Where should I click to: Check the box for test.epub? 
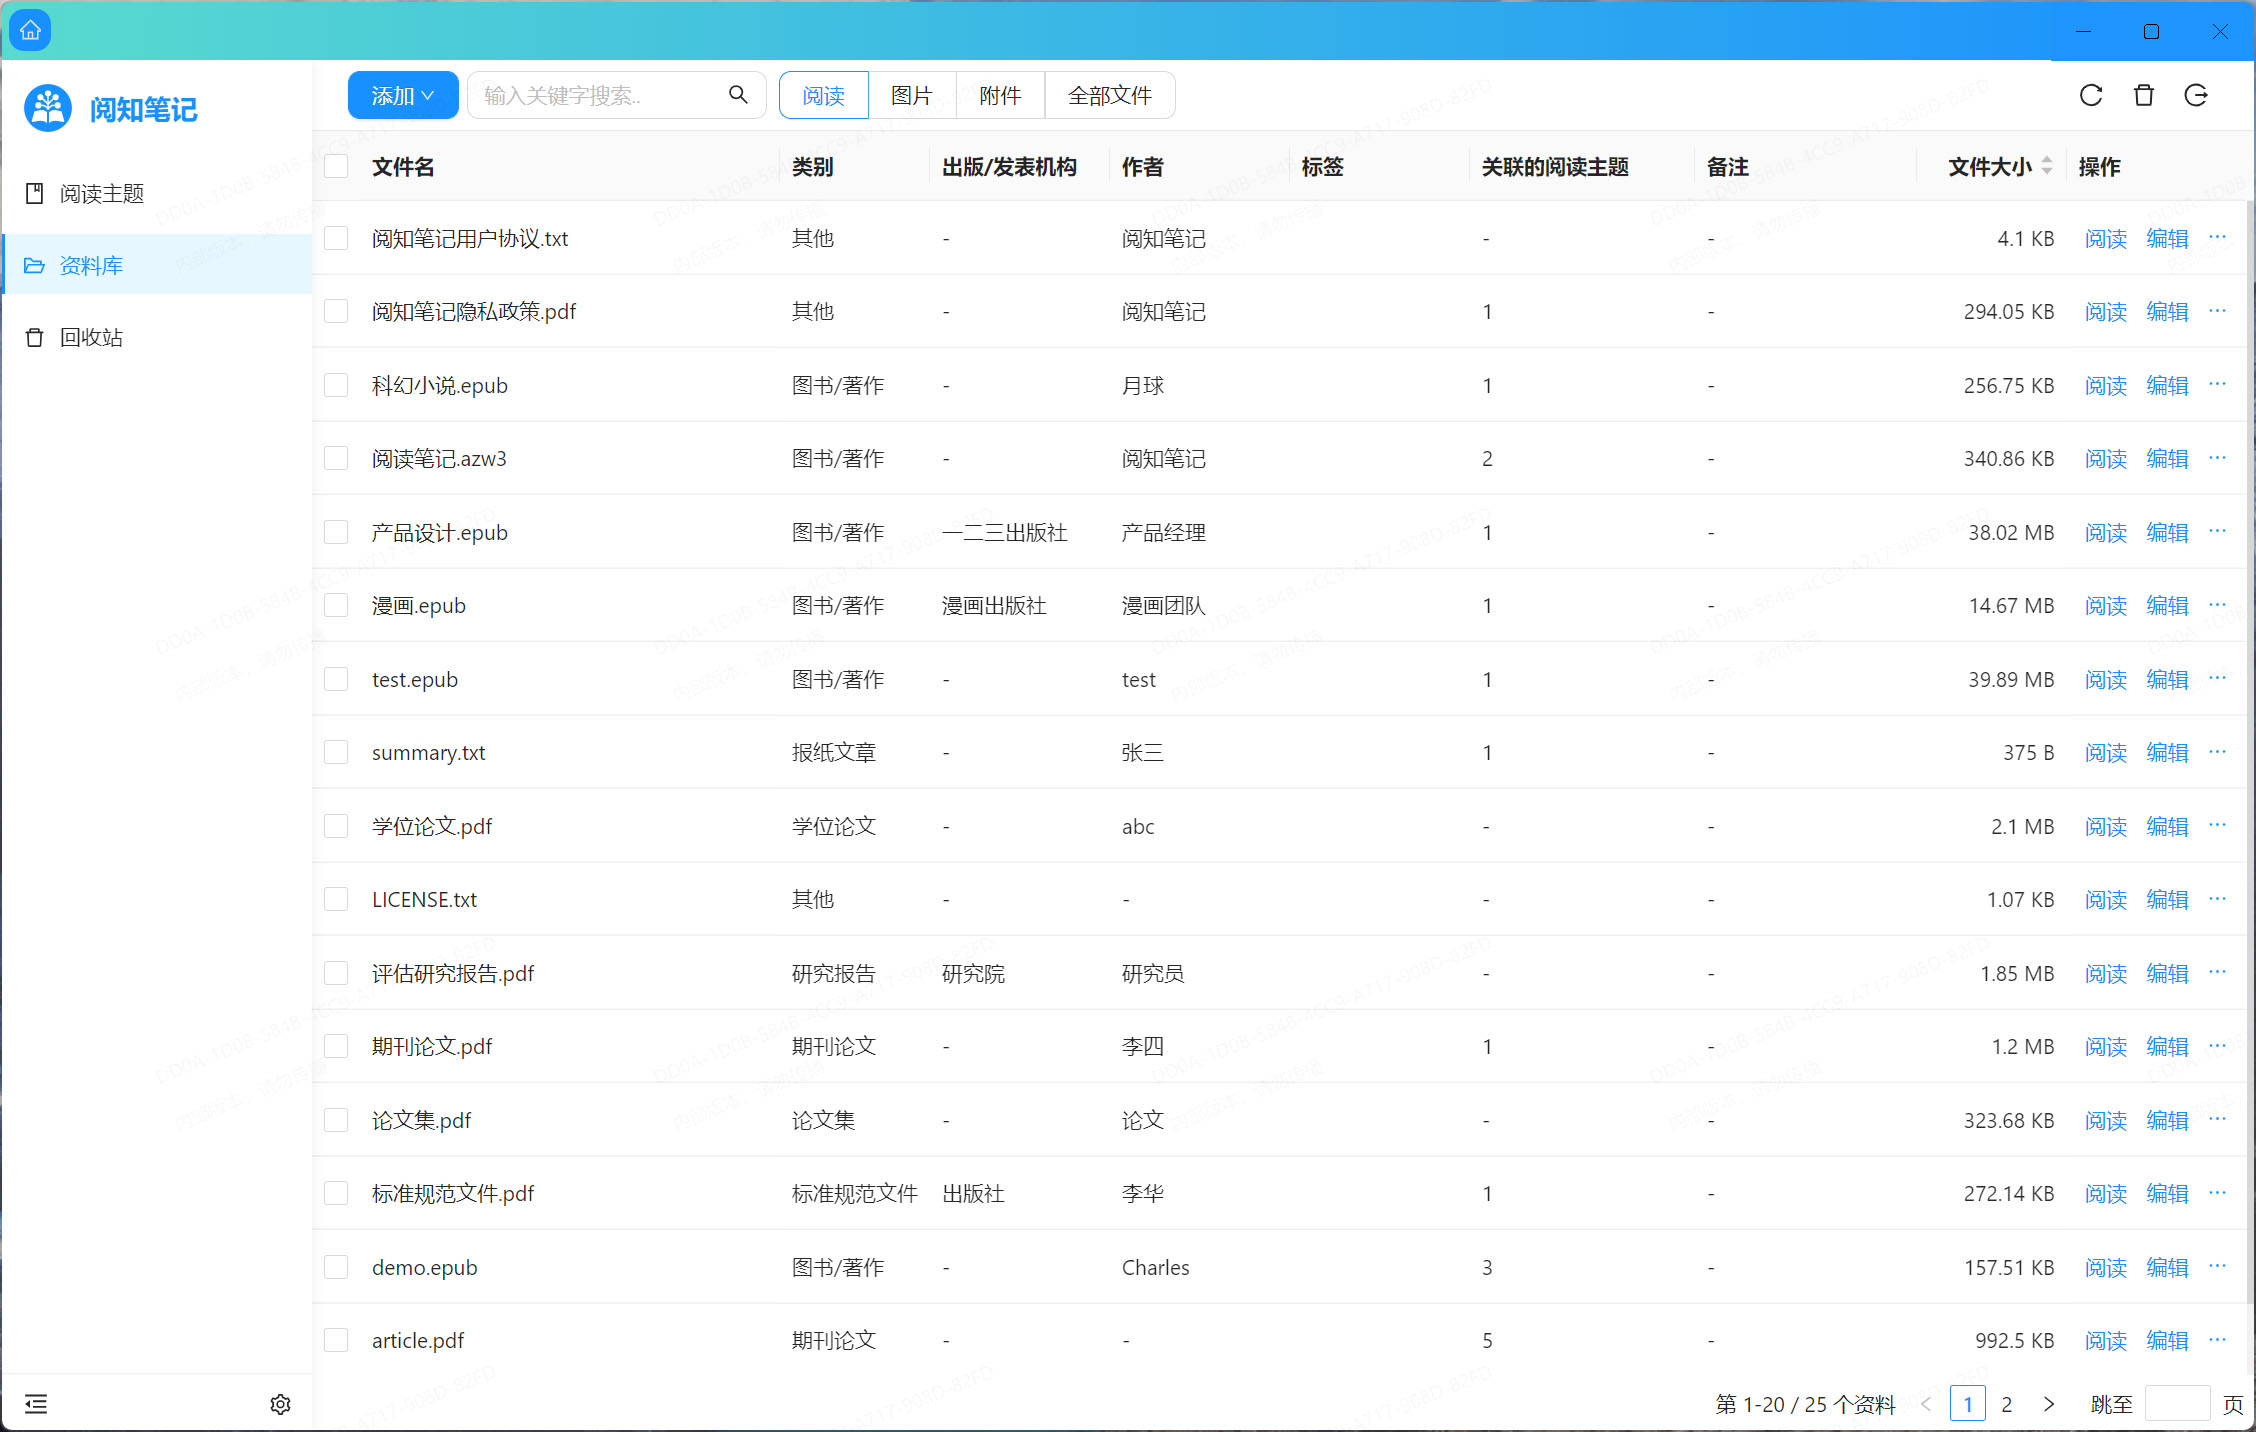(x=336, y=679)
